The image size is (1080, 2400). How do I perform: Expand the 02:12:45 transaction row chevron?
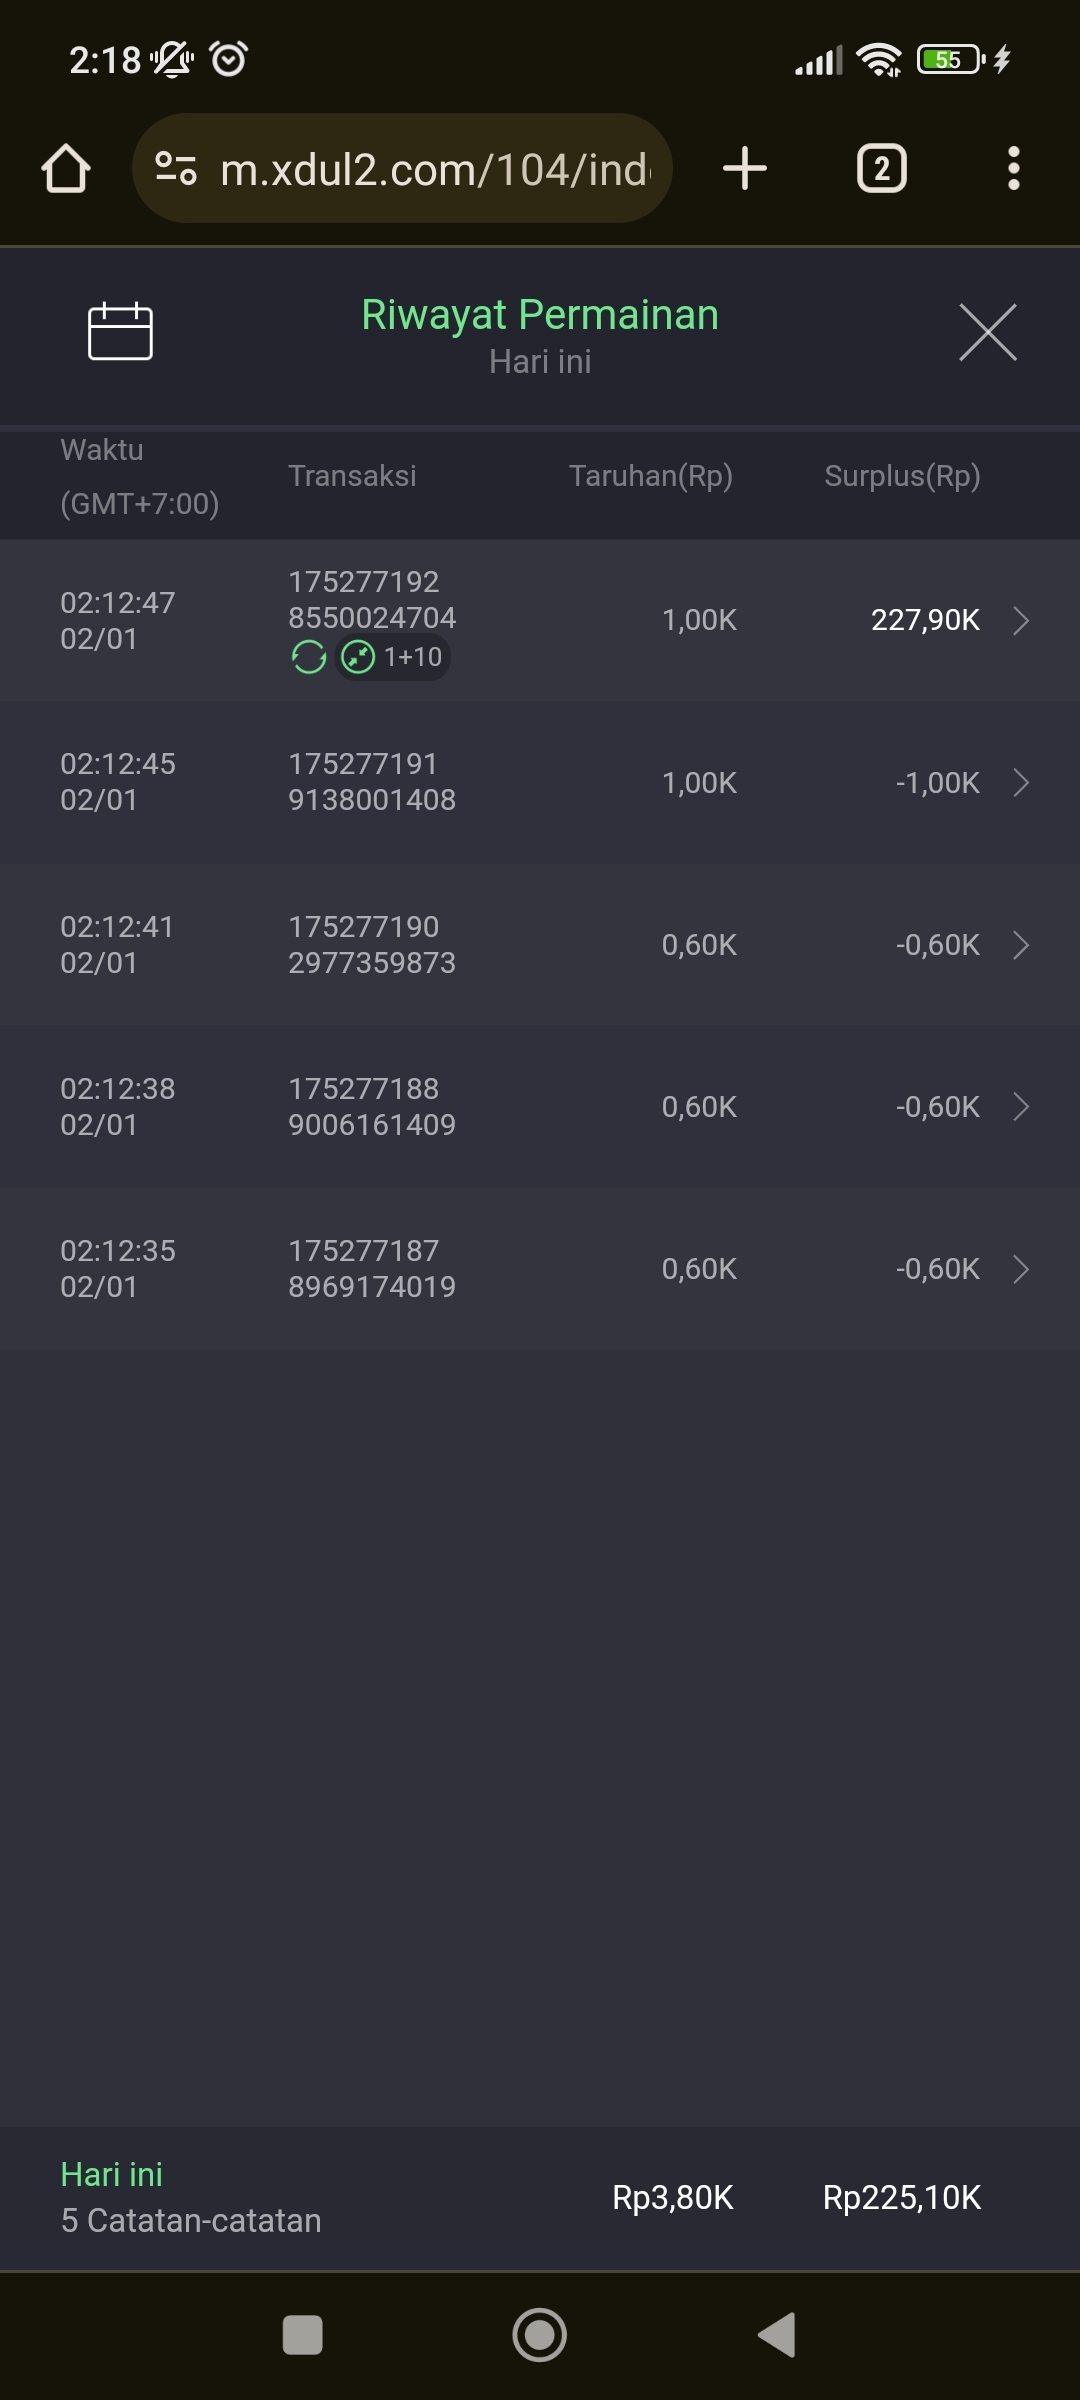[1020, 782]
